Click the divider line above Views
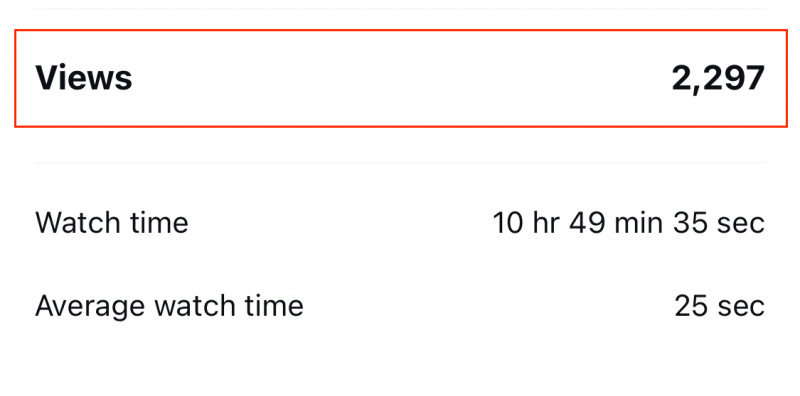Screen dimensions: 800x396 [x=400, y=9]
